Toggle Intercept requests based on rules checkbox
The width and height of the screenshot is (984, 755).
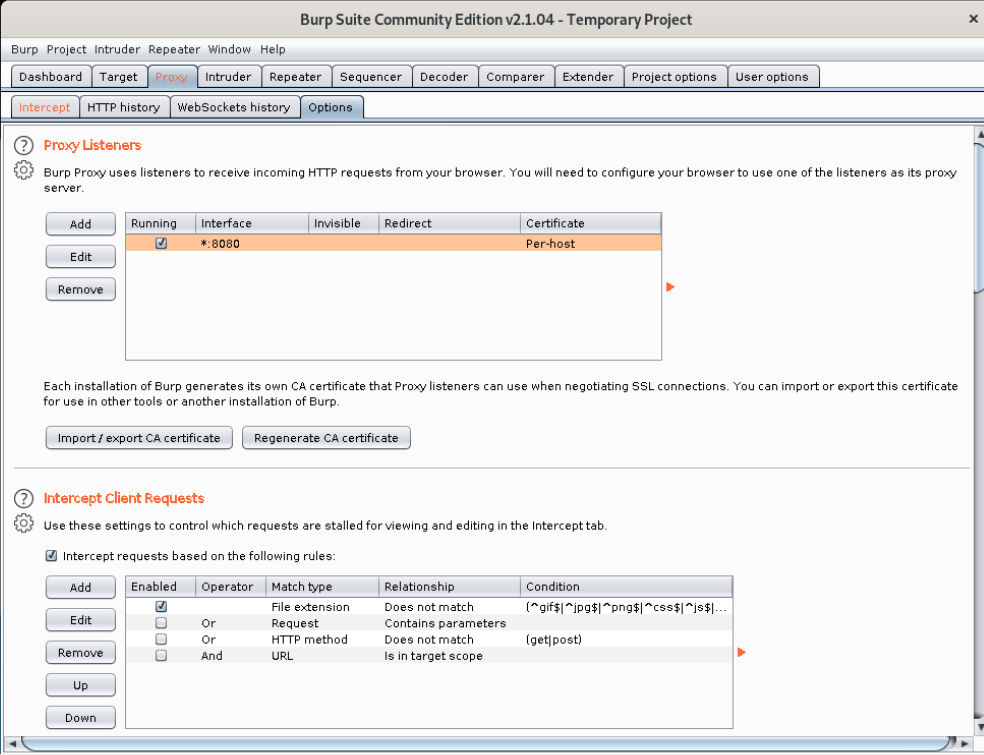coord(51,556)
